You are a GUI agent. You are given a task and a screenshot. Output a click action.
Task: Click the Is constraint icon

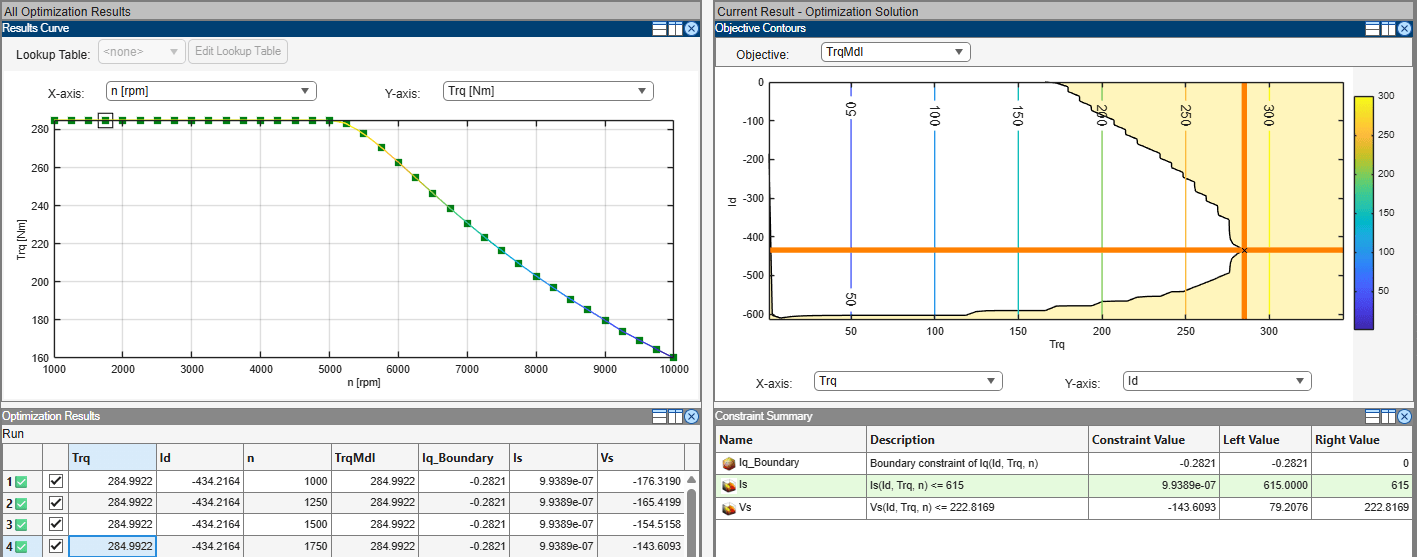coord(729,485)
